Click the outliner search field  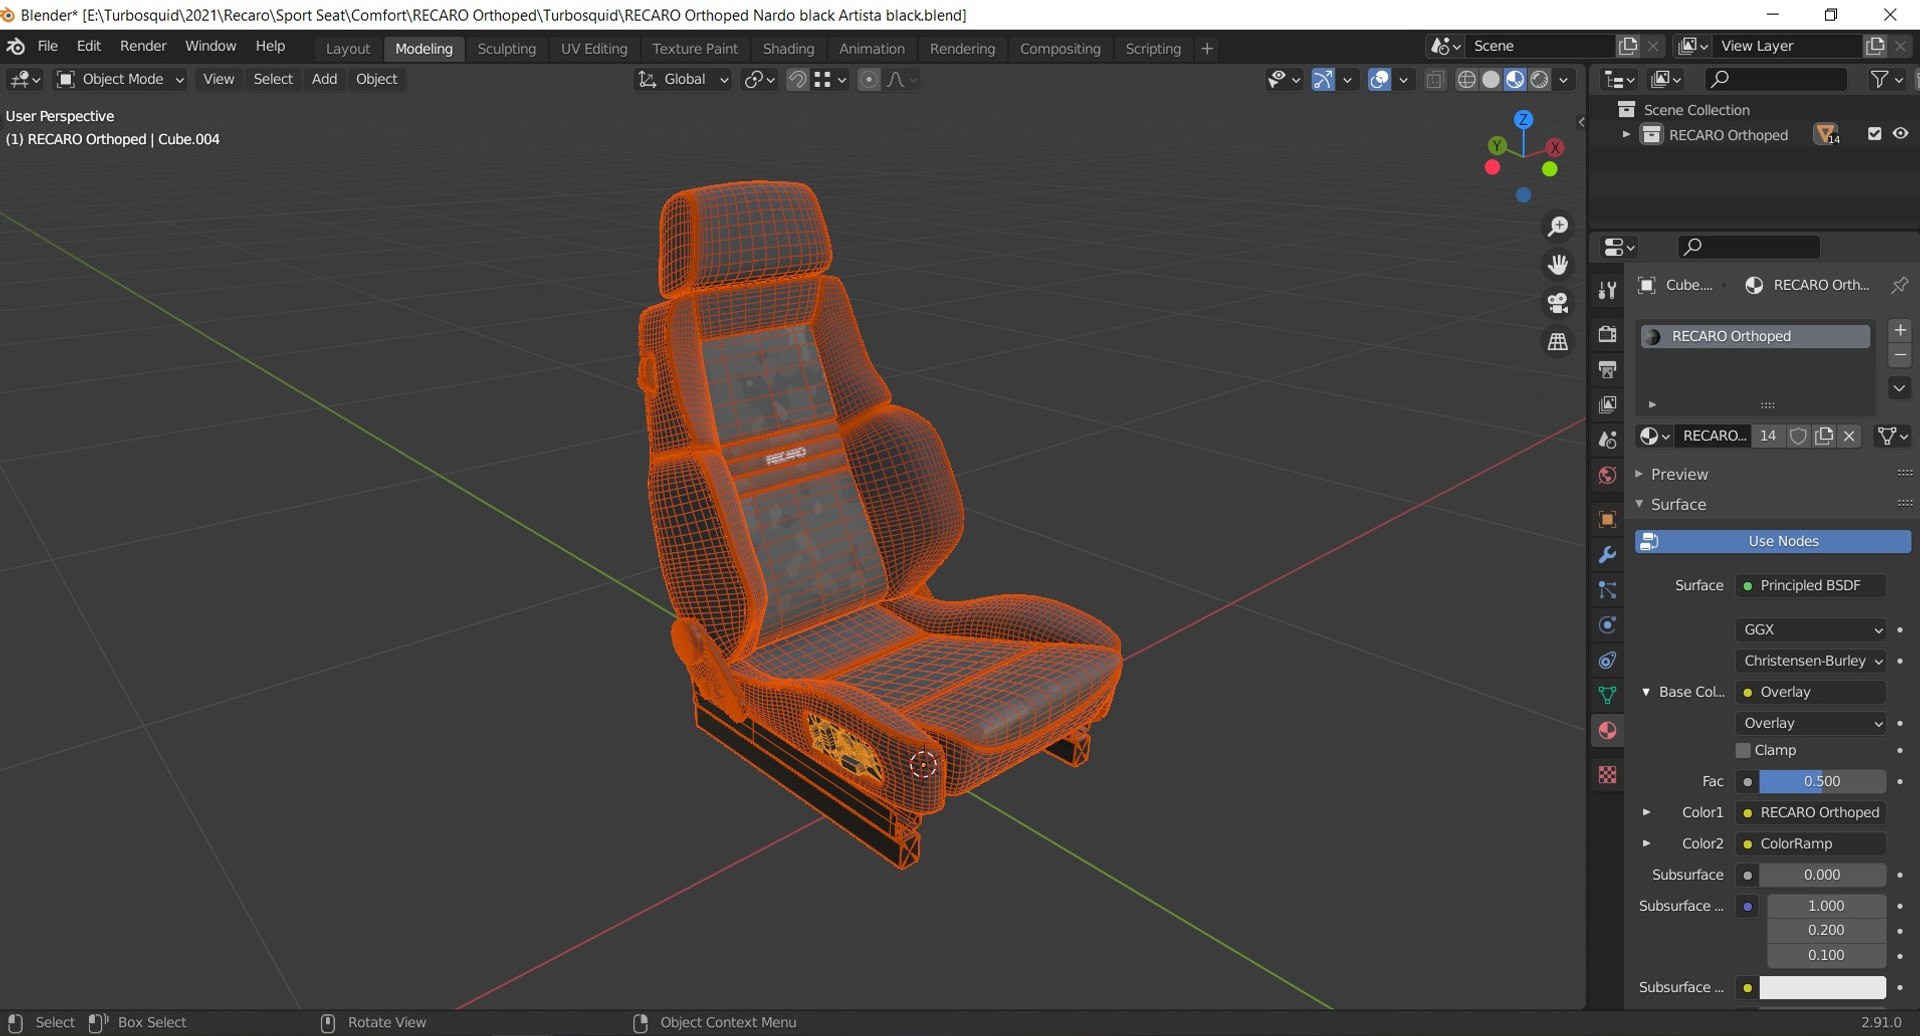coord(1775,79)
